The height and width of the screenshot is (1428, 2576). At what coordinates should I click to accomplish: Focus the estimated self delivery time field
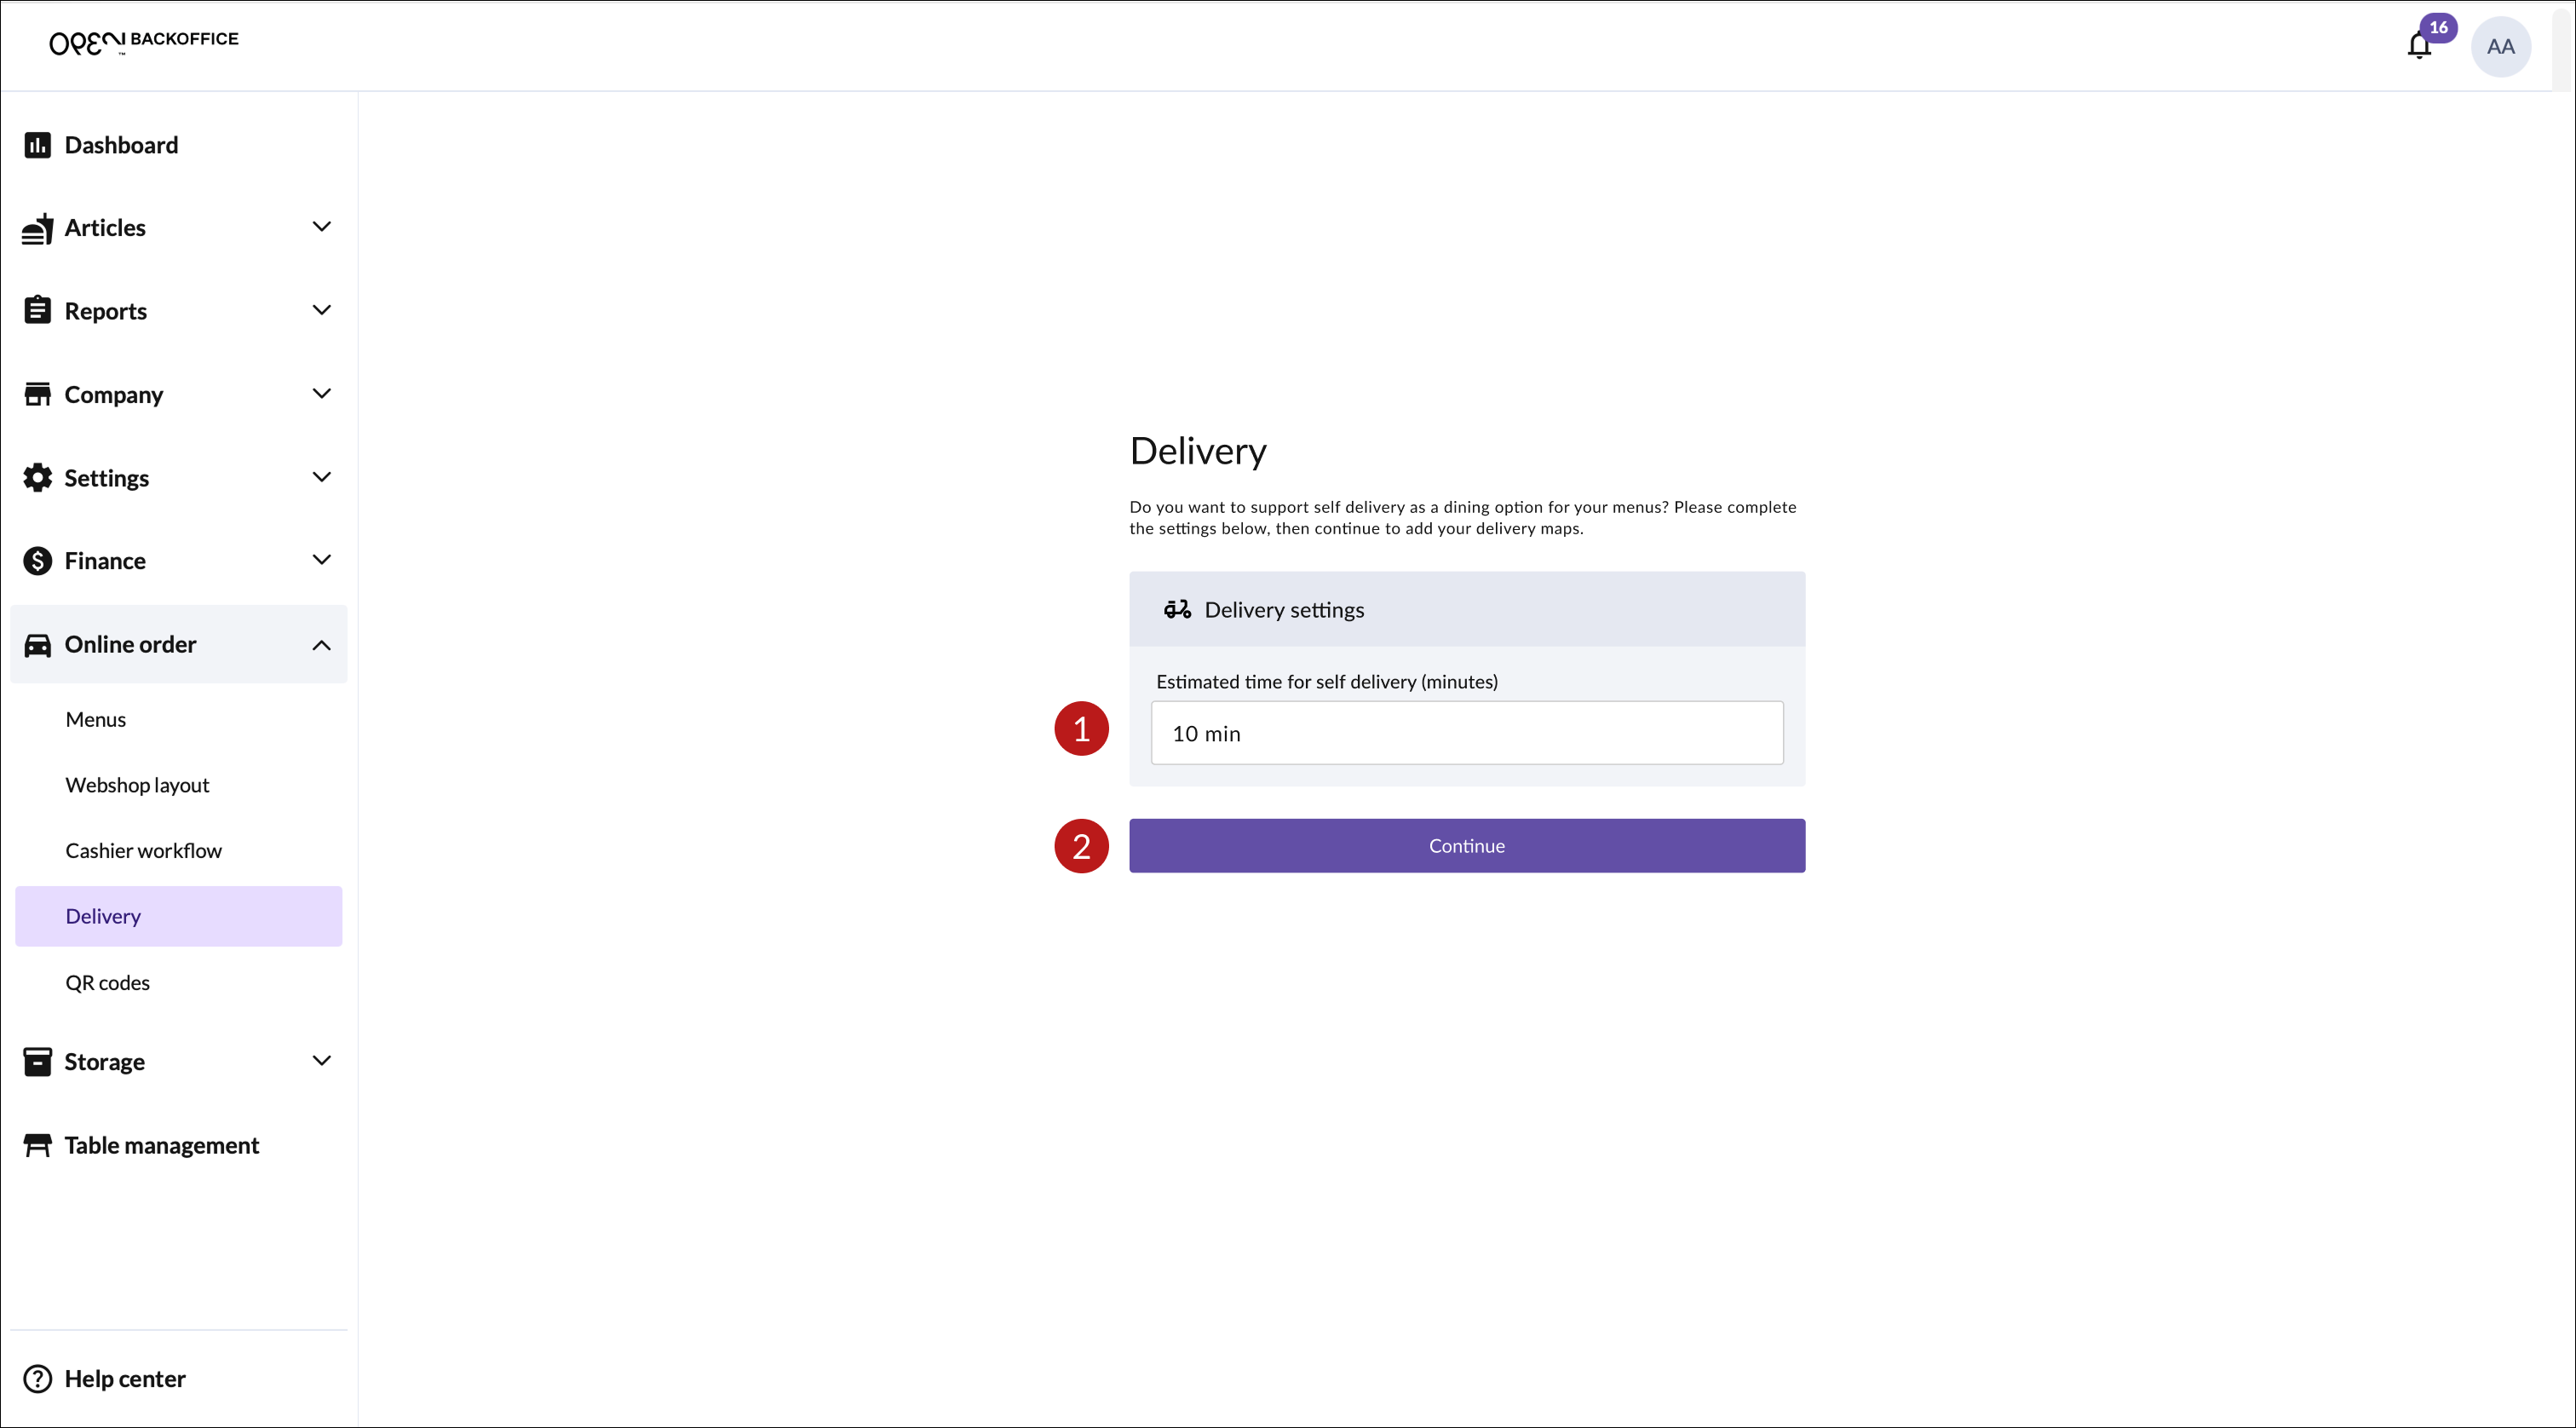coord(1466,733)
